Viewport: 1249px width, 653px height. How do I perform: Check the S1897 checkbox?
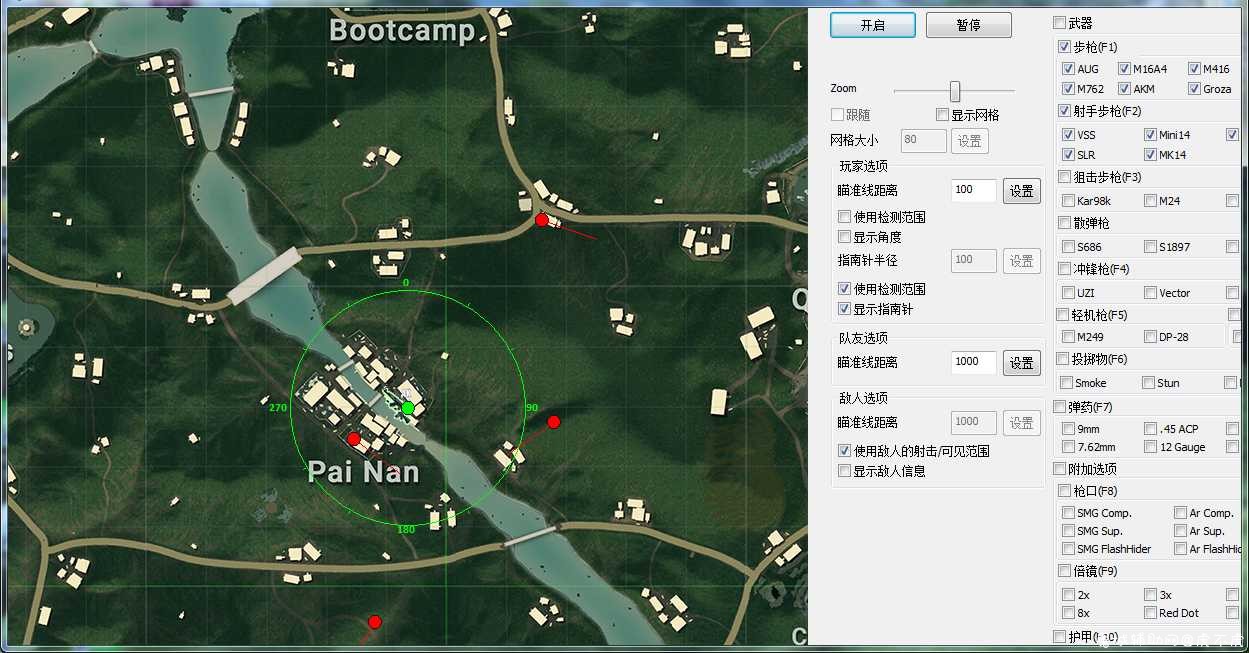(x=1150, y=247)
